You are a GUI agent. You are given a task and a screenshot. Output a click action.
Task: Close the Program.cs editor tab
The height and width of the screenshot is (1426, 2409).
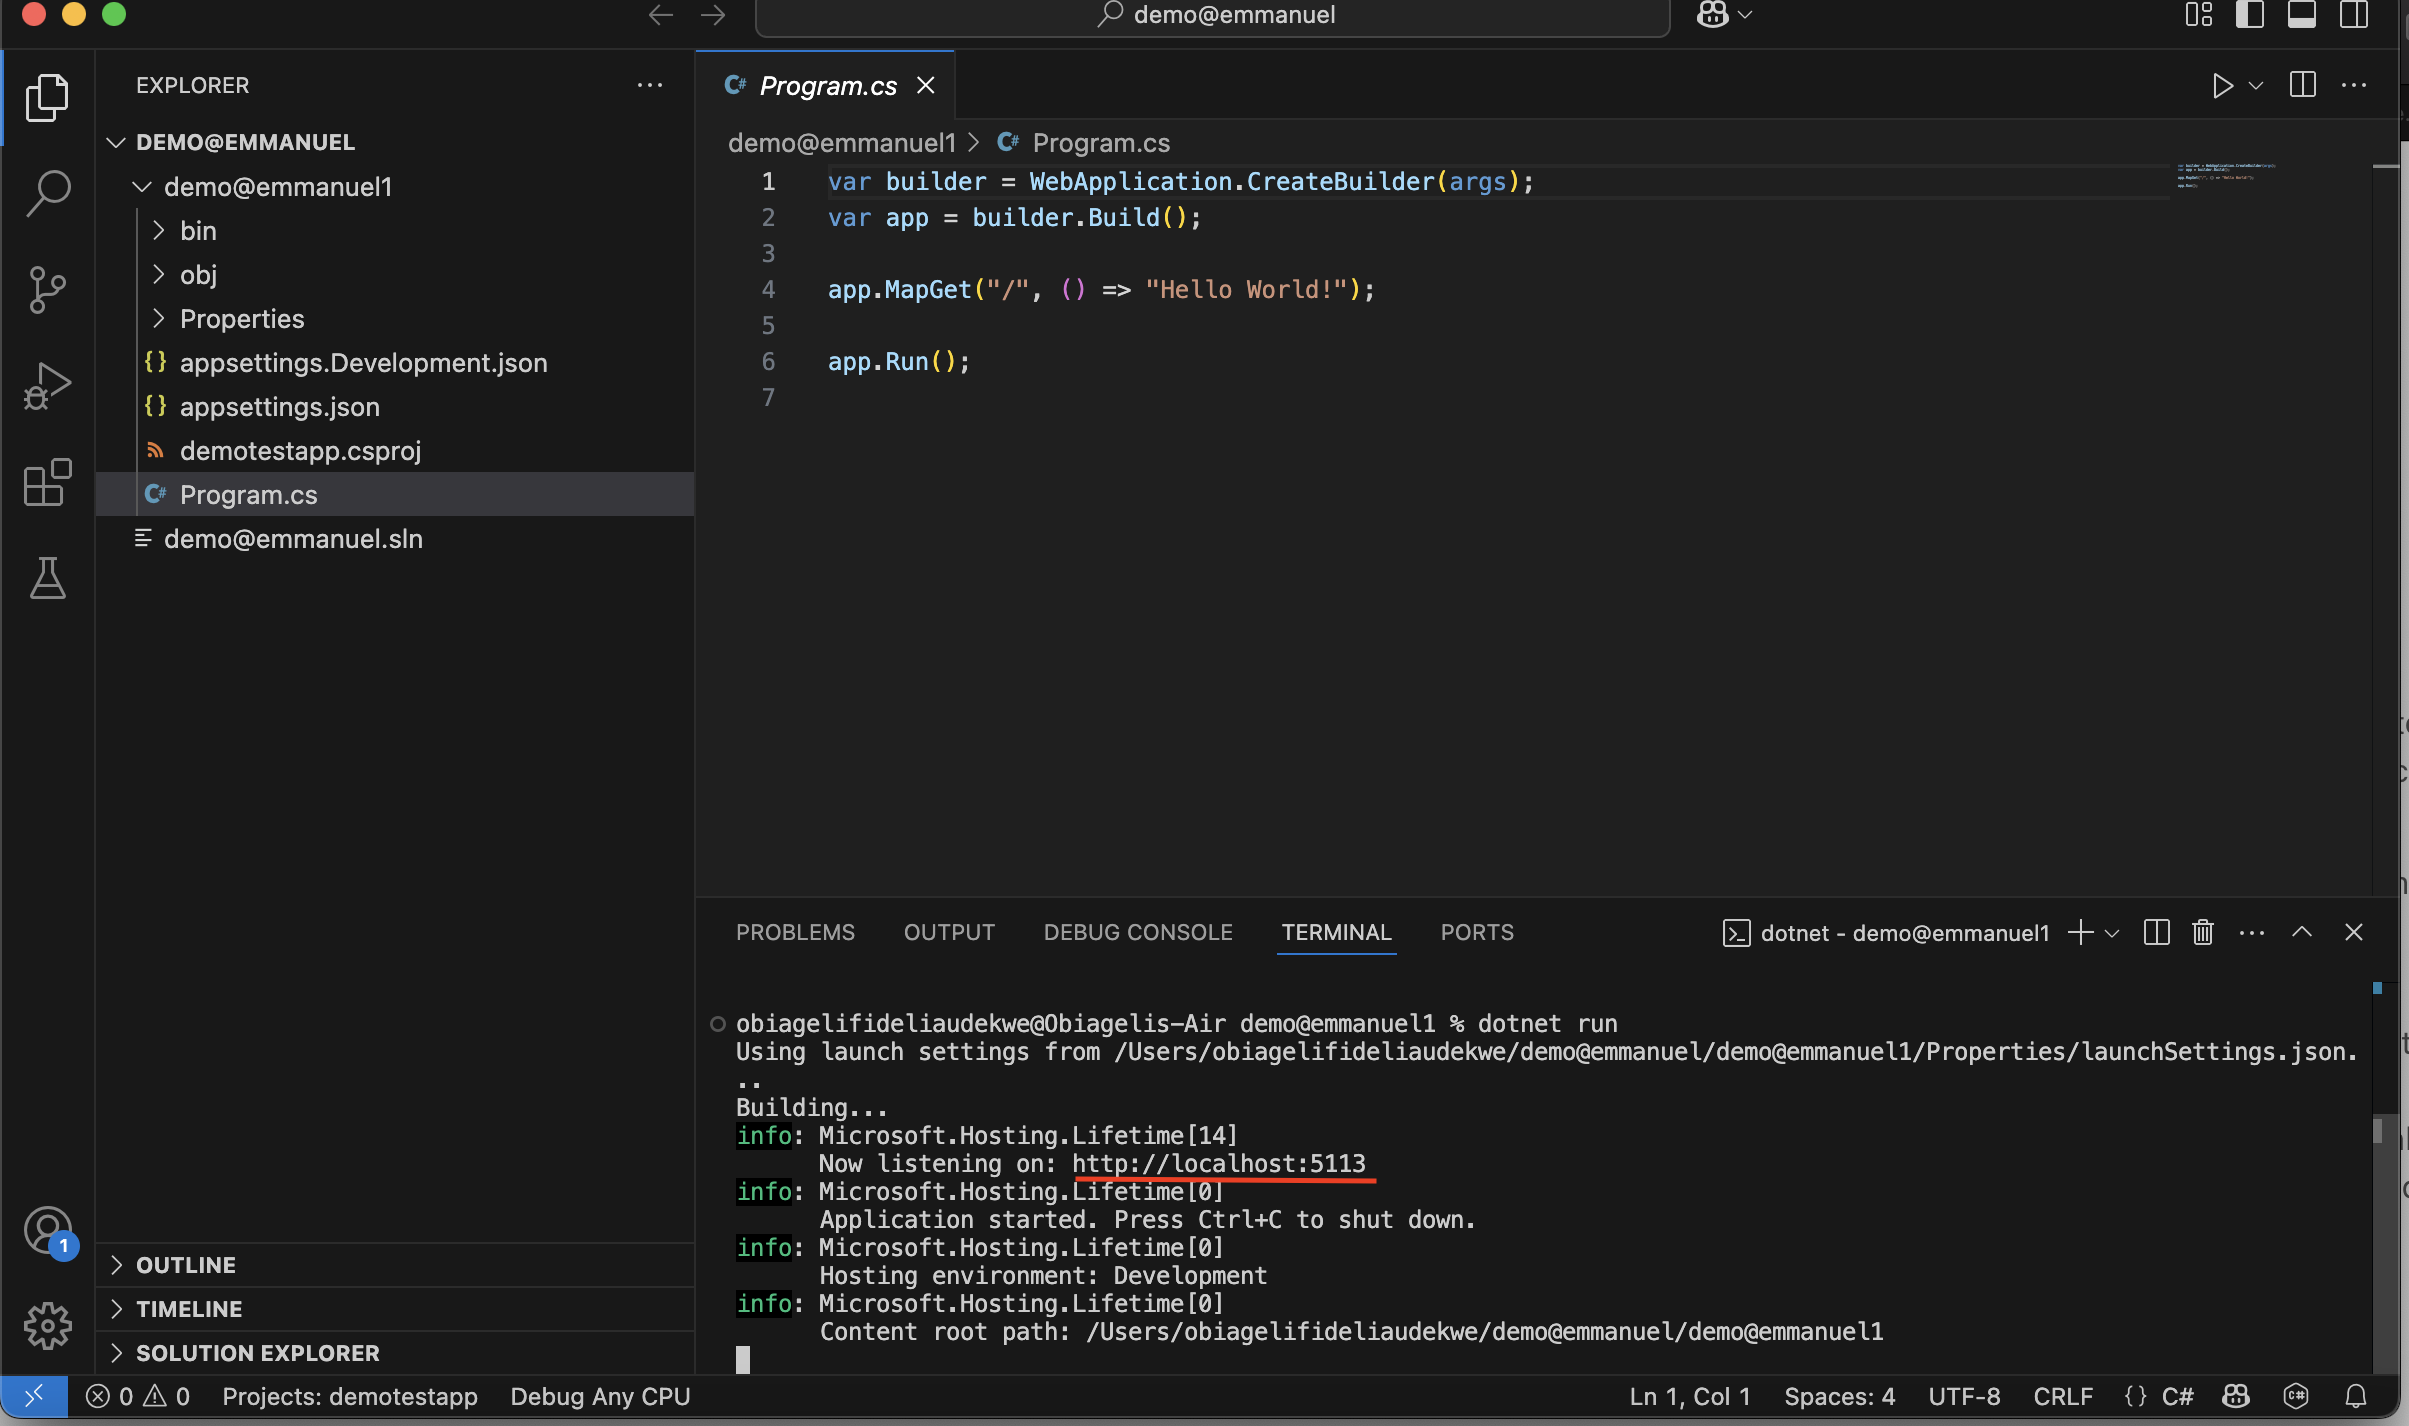point(926,86)
